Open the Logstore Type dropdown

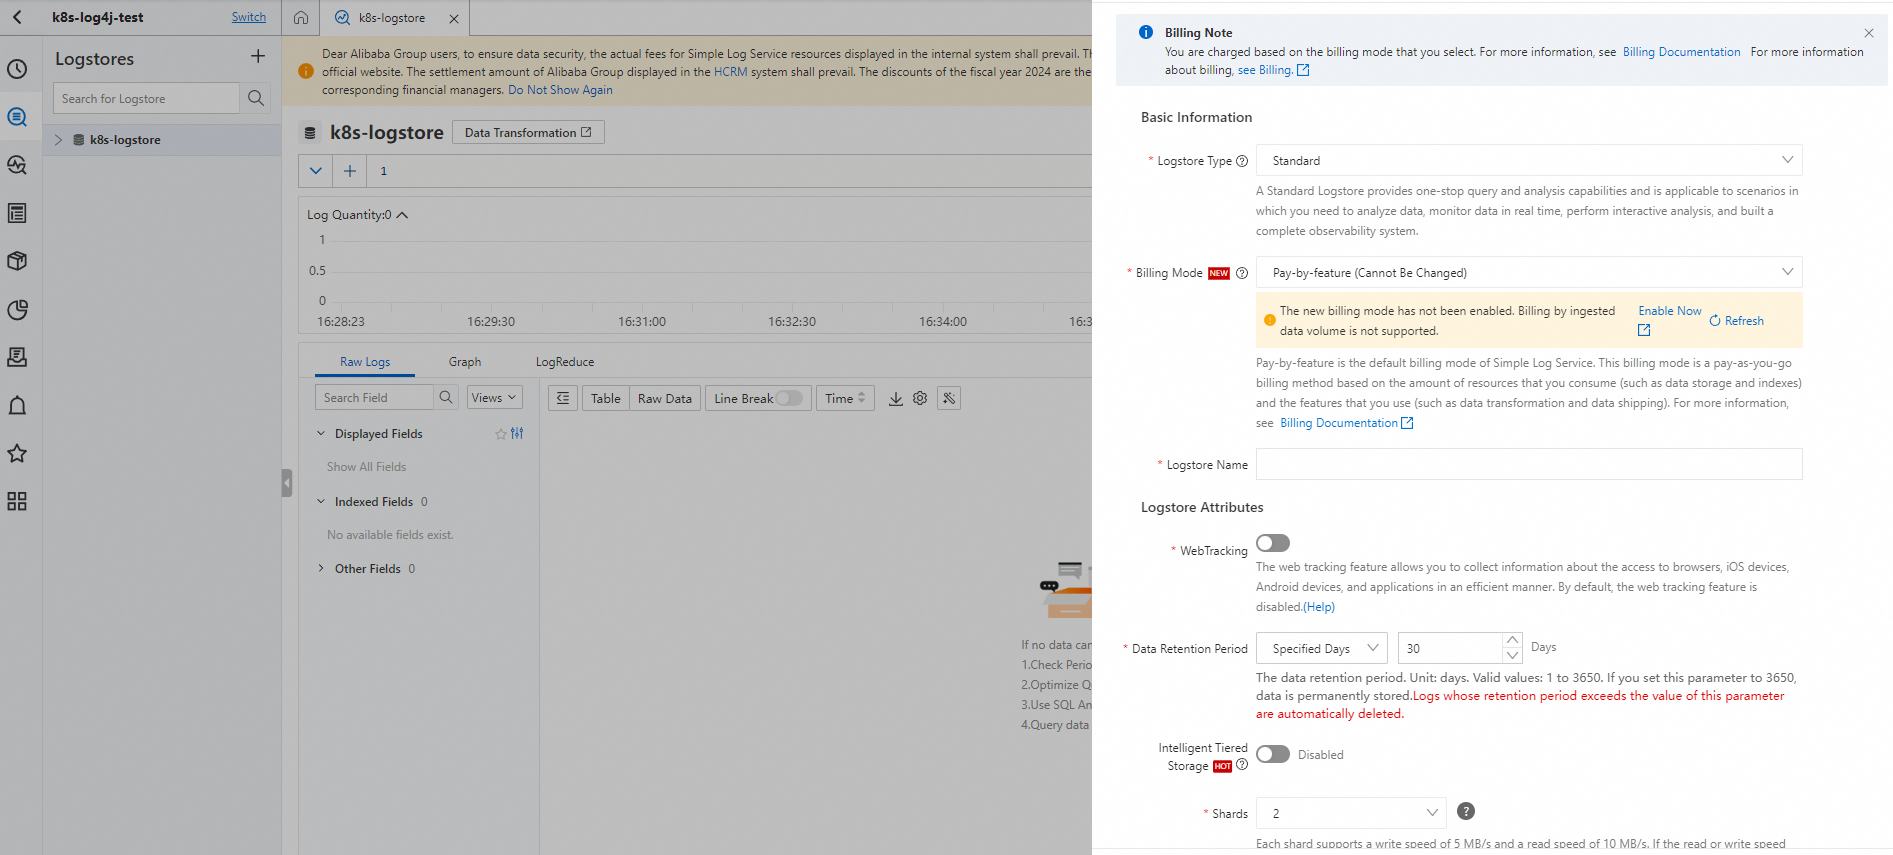click(1529, 160)
